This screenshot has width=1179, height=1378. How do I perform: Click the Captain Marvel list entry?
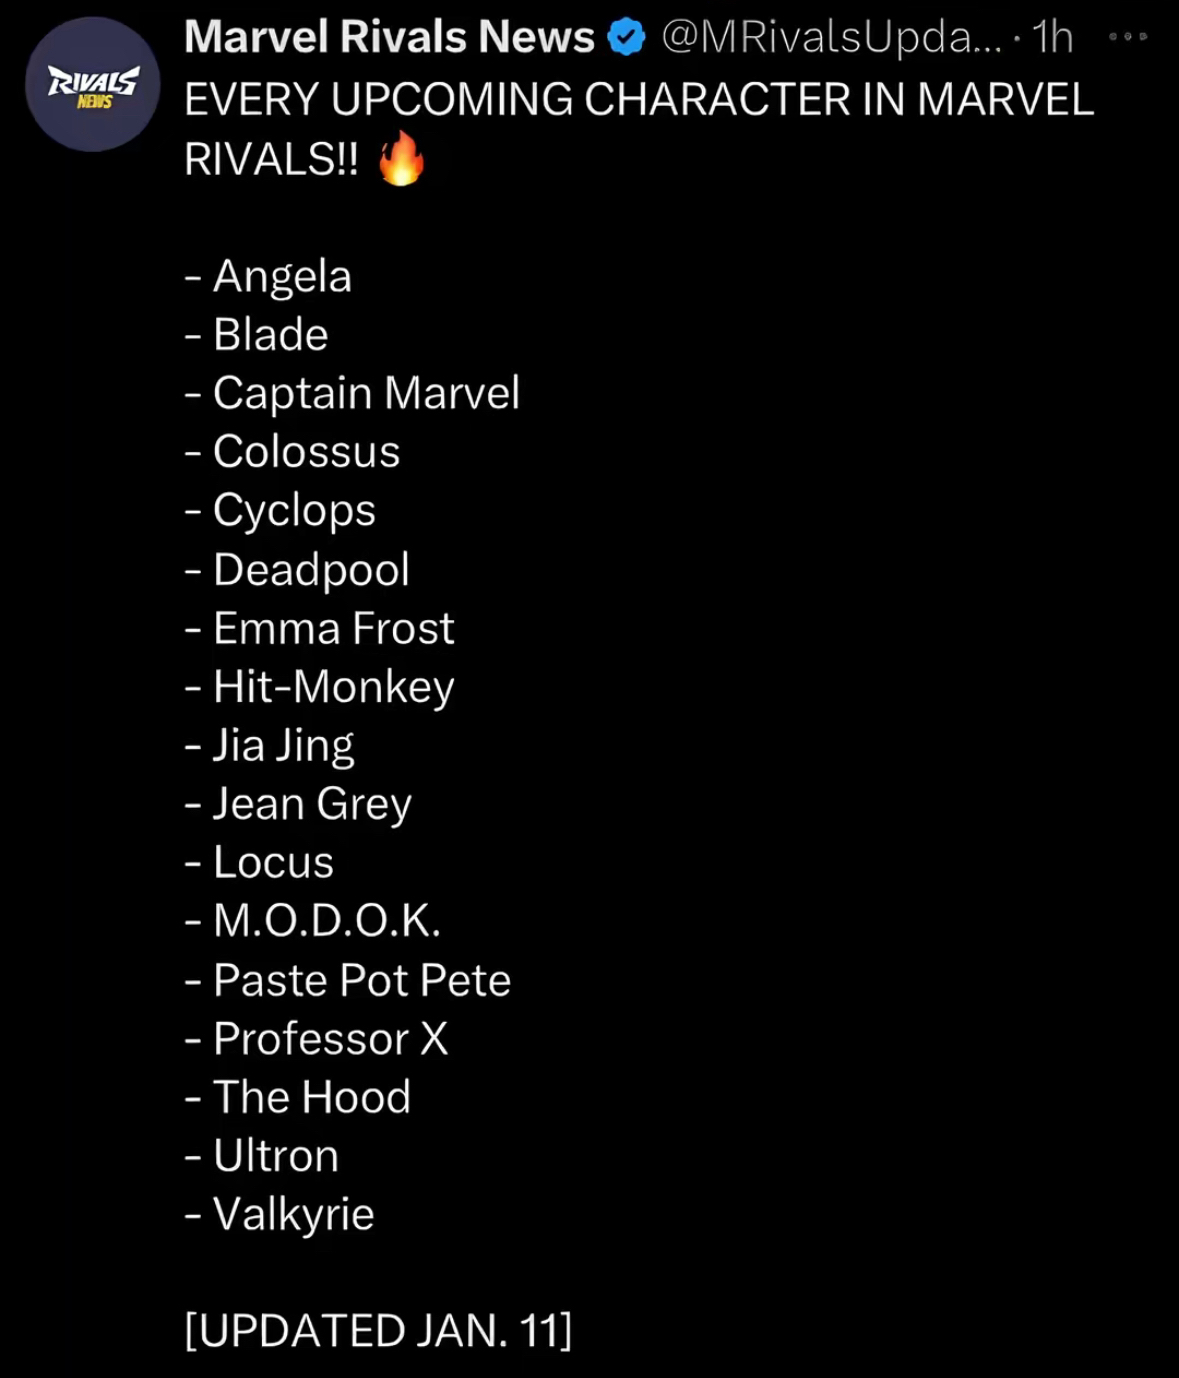pos(365,393)
